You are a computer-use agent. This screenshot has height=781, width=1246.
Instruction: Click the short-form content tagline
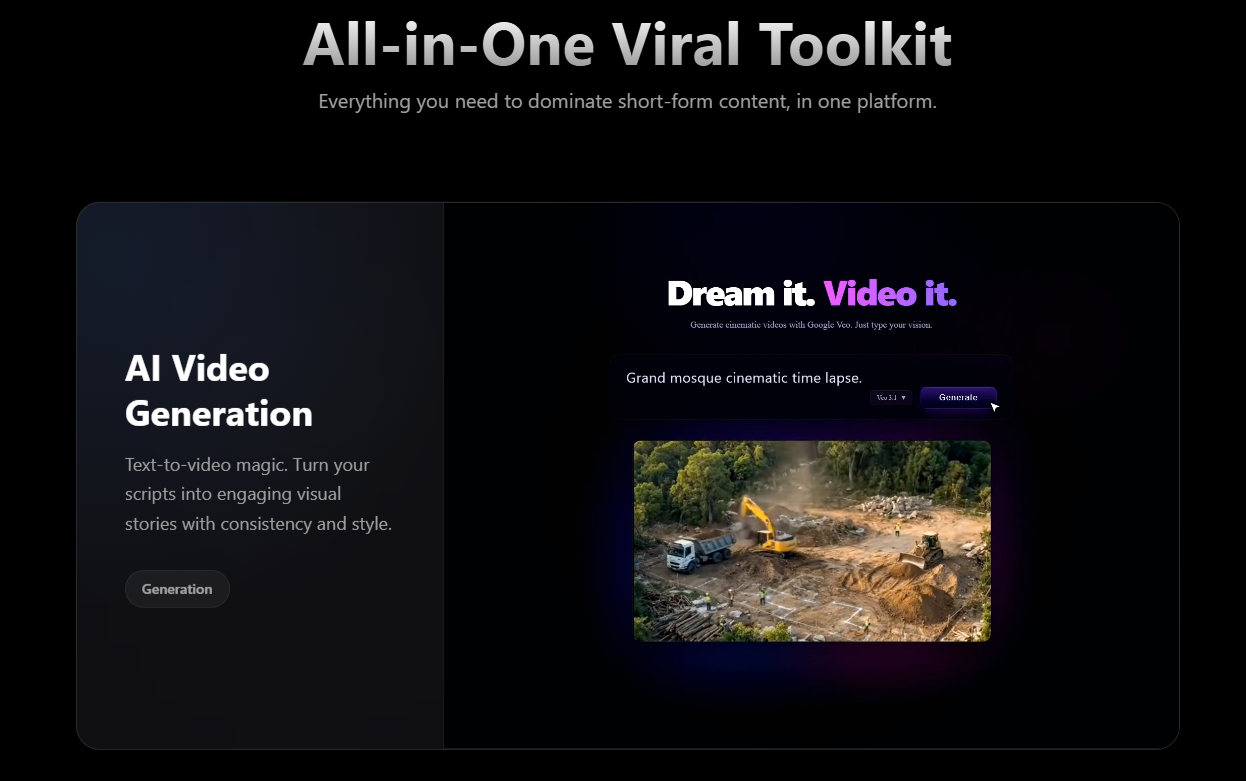[627, 101]
